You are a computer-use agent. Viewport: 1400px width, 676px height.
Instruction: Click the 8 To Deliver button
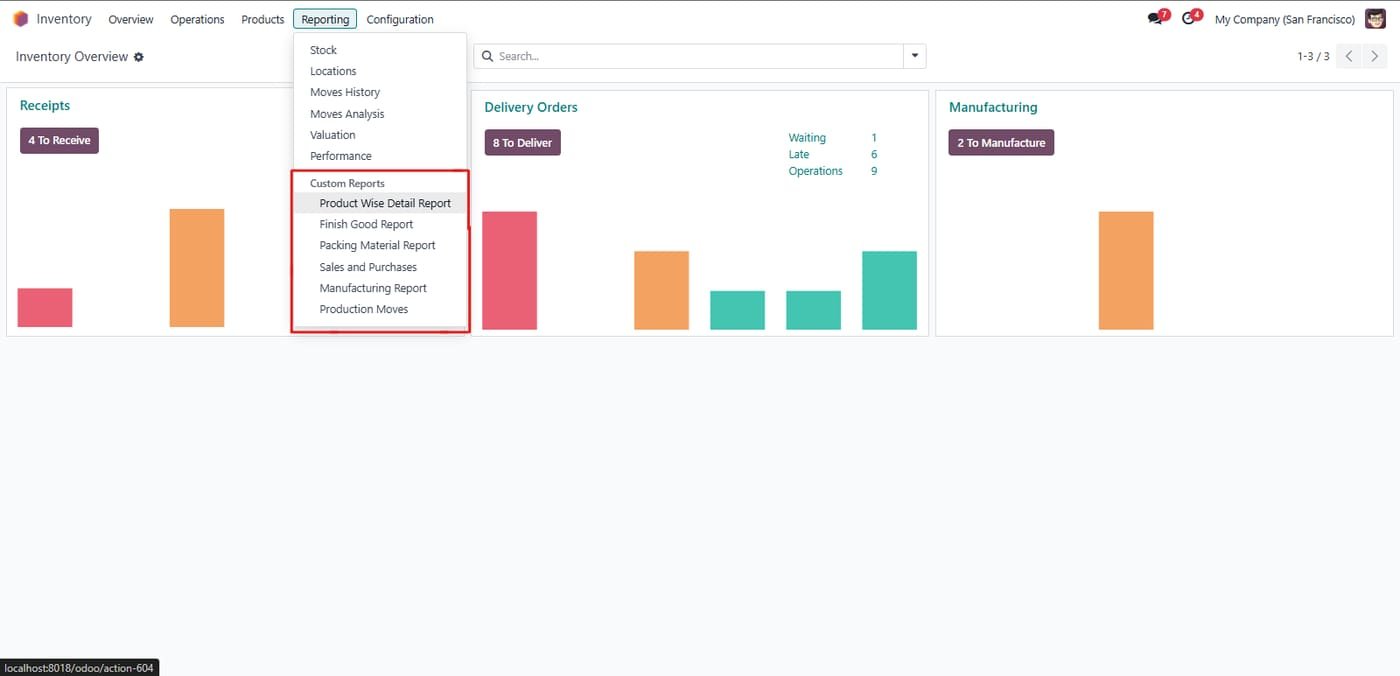pos(522,143)
